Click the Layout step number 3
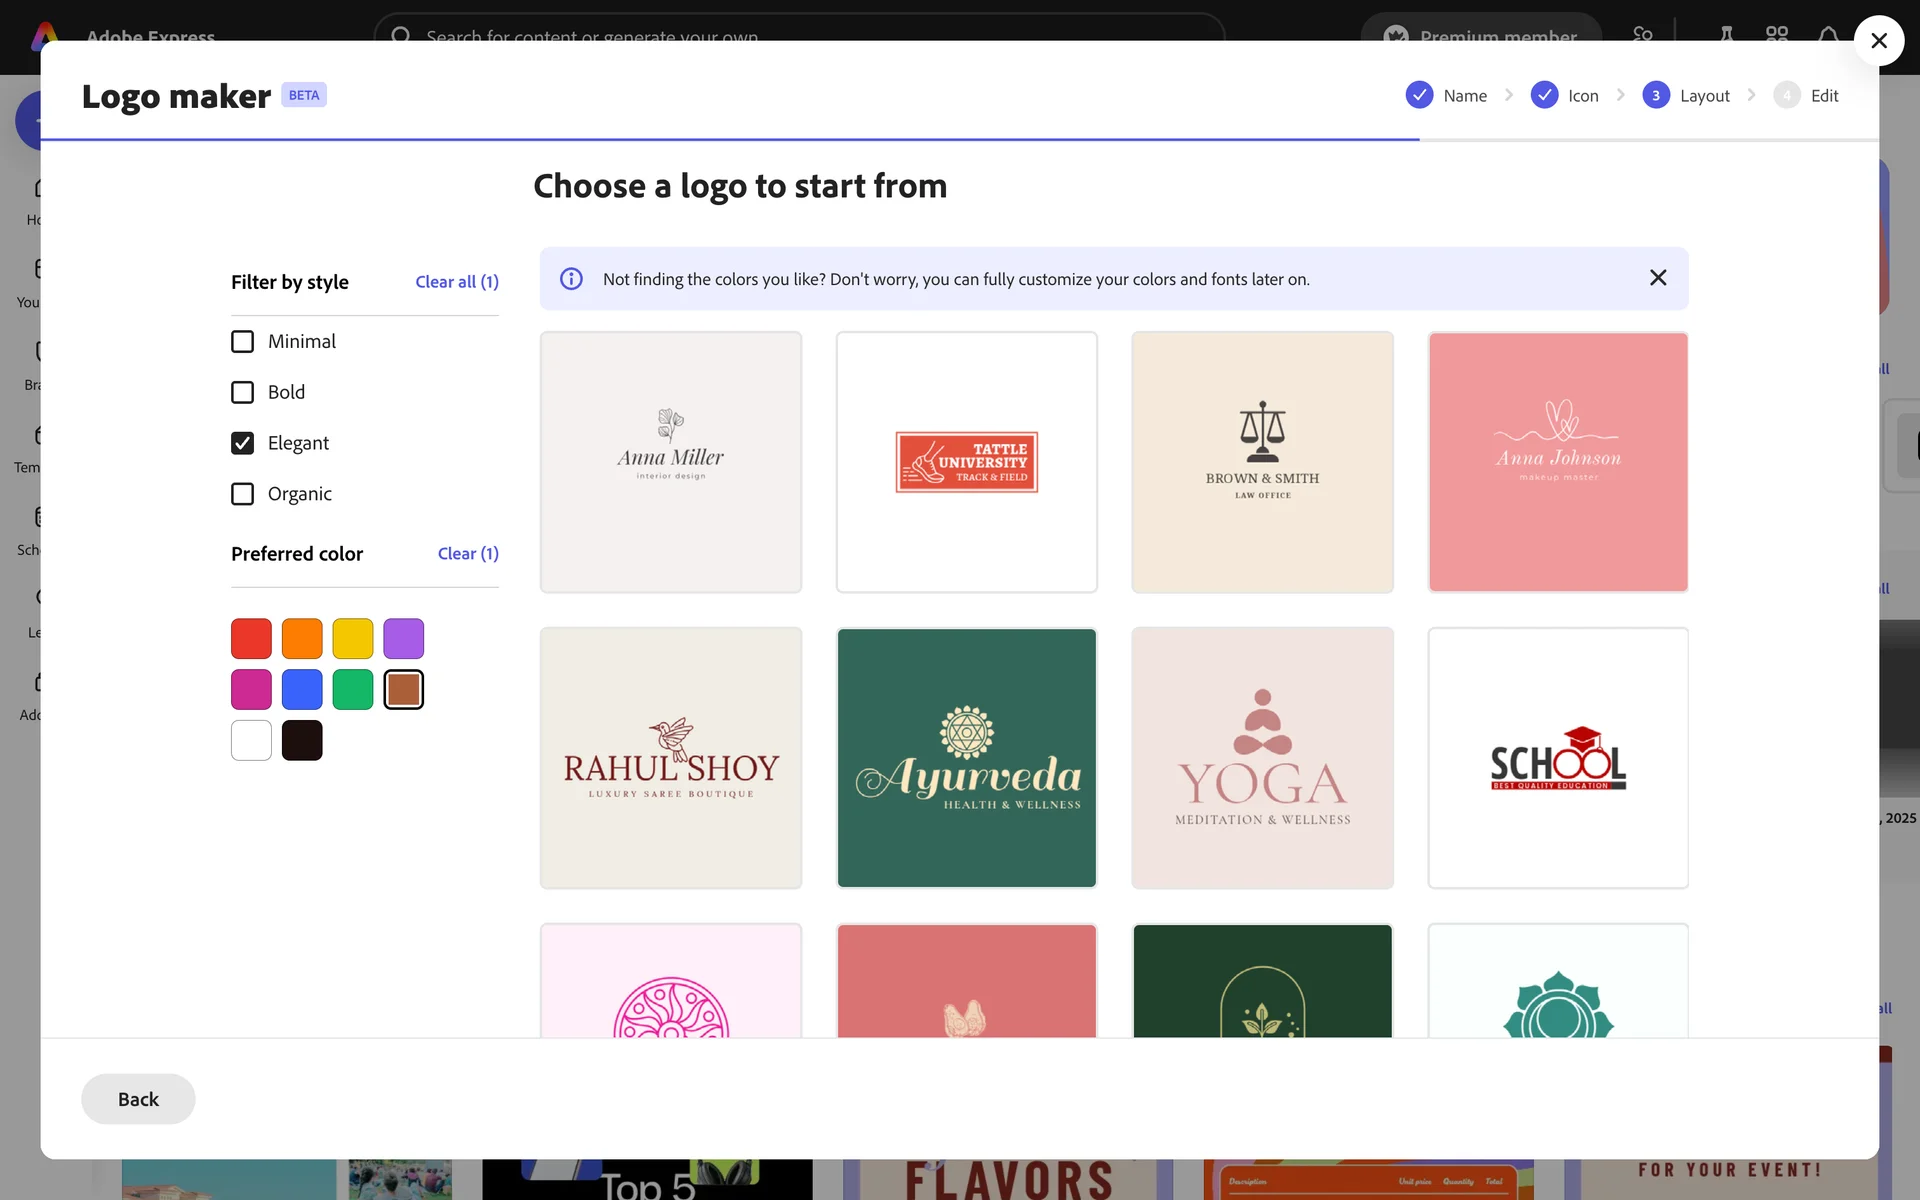 point(1655,96)
